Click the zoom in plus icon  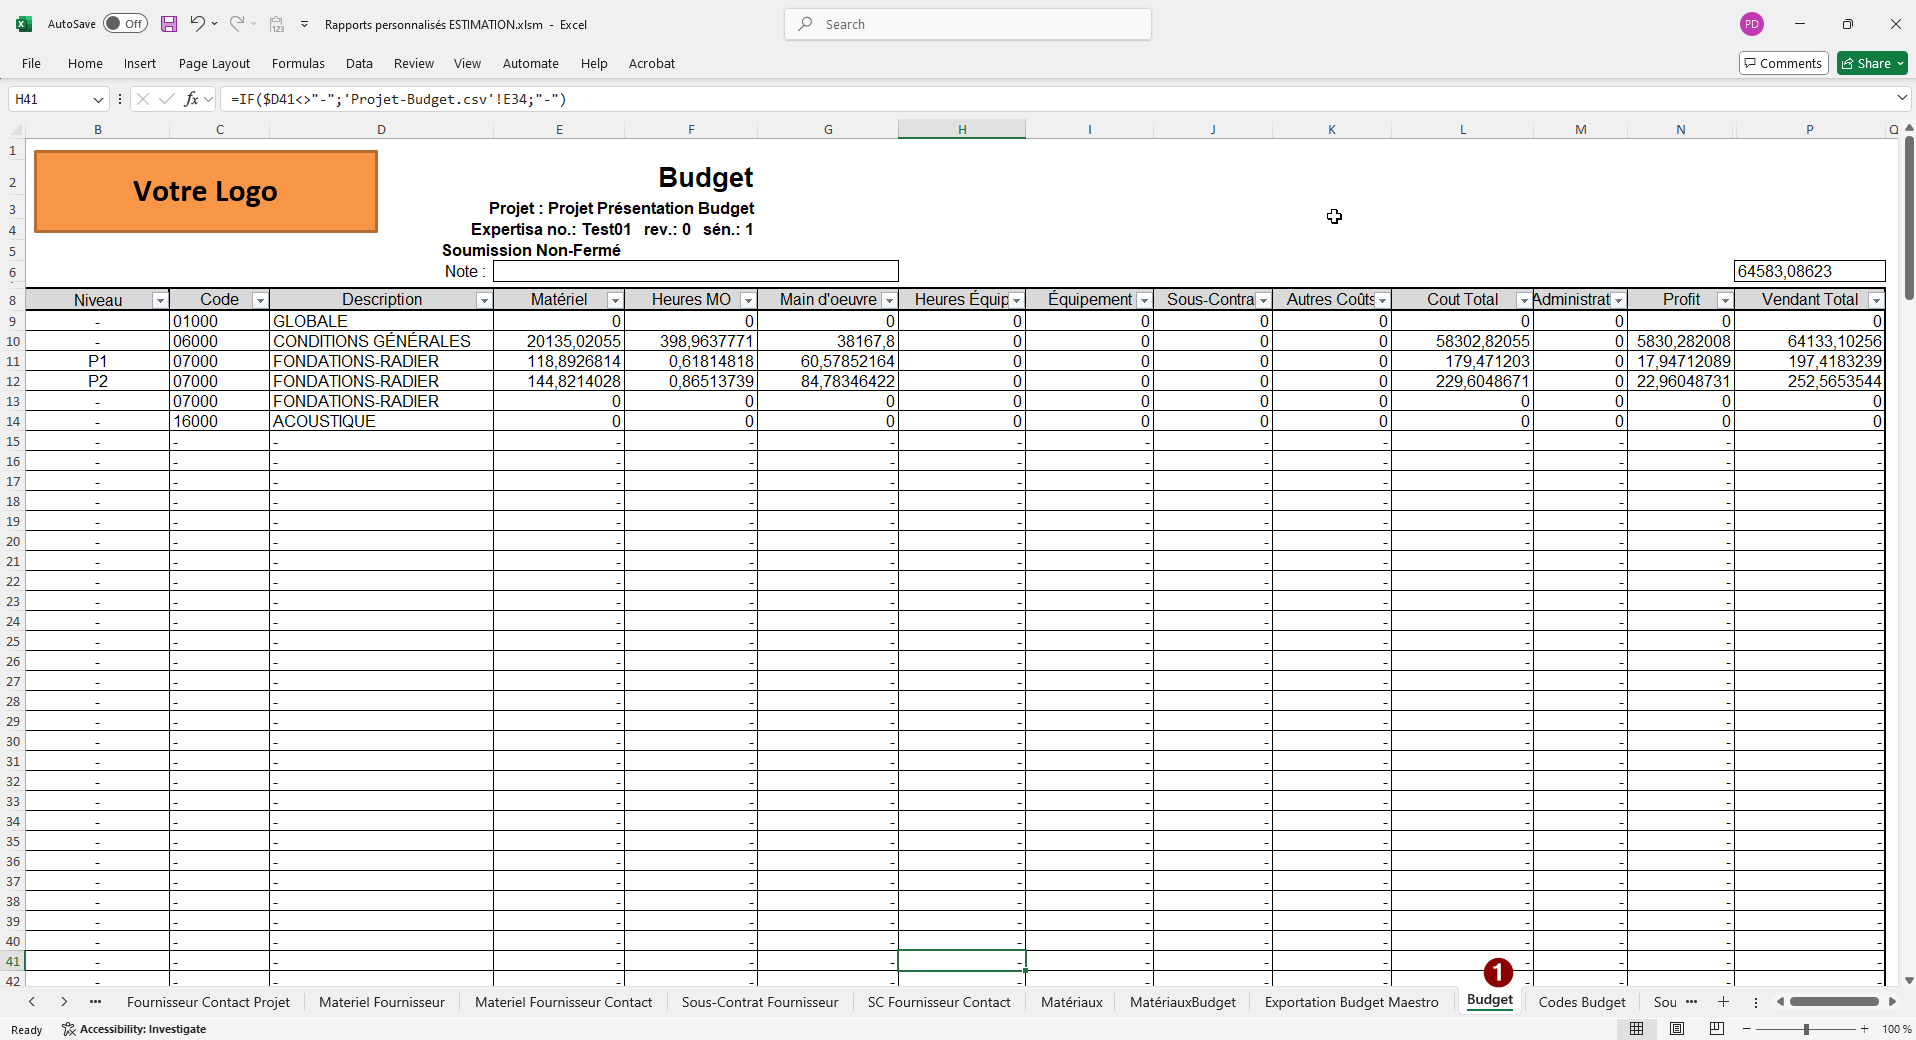click(x=1865, y=1029)
